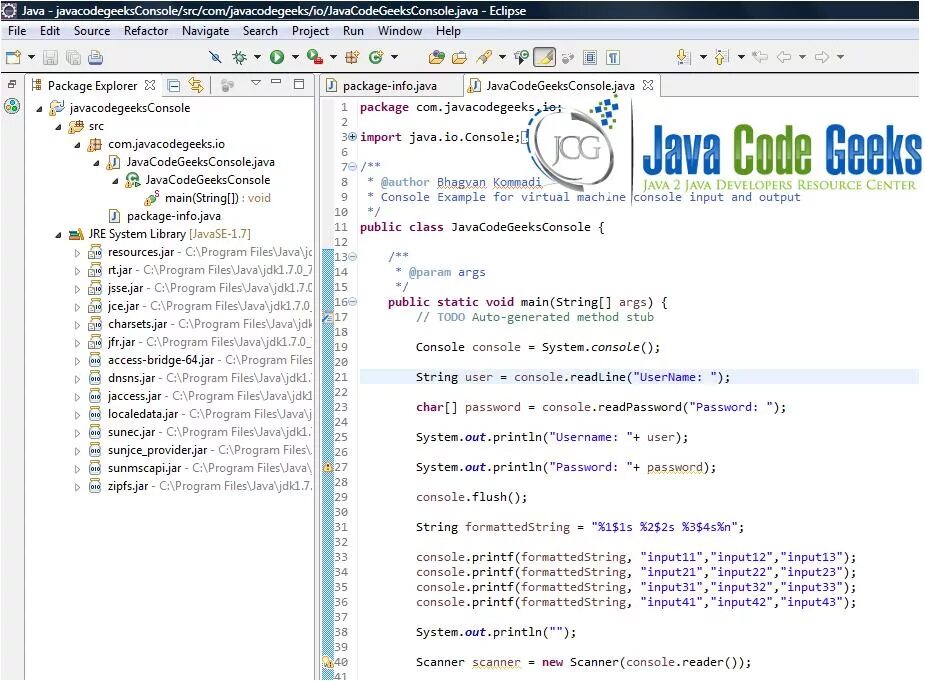Click the New wizard toolbar icon
Image resolution: width=925 pixels, height=681 pixels.
[x=13, y=57]
